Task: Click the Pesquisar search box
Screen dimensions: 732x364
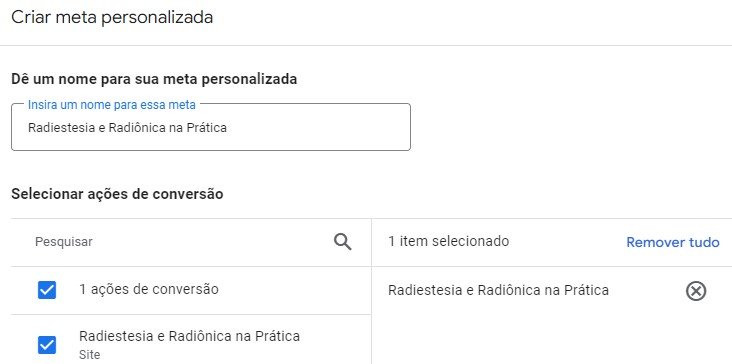Action: pos(182,242)
